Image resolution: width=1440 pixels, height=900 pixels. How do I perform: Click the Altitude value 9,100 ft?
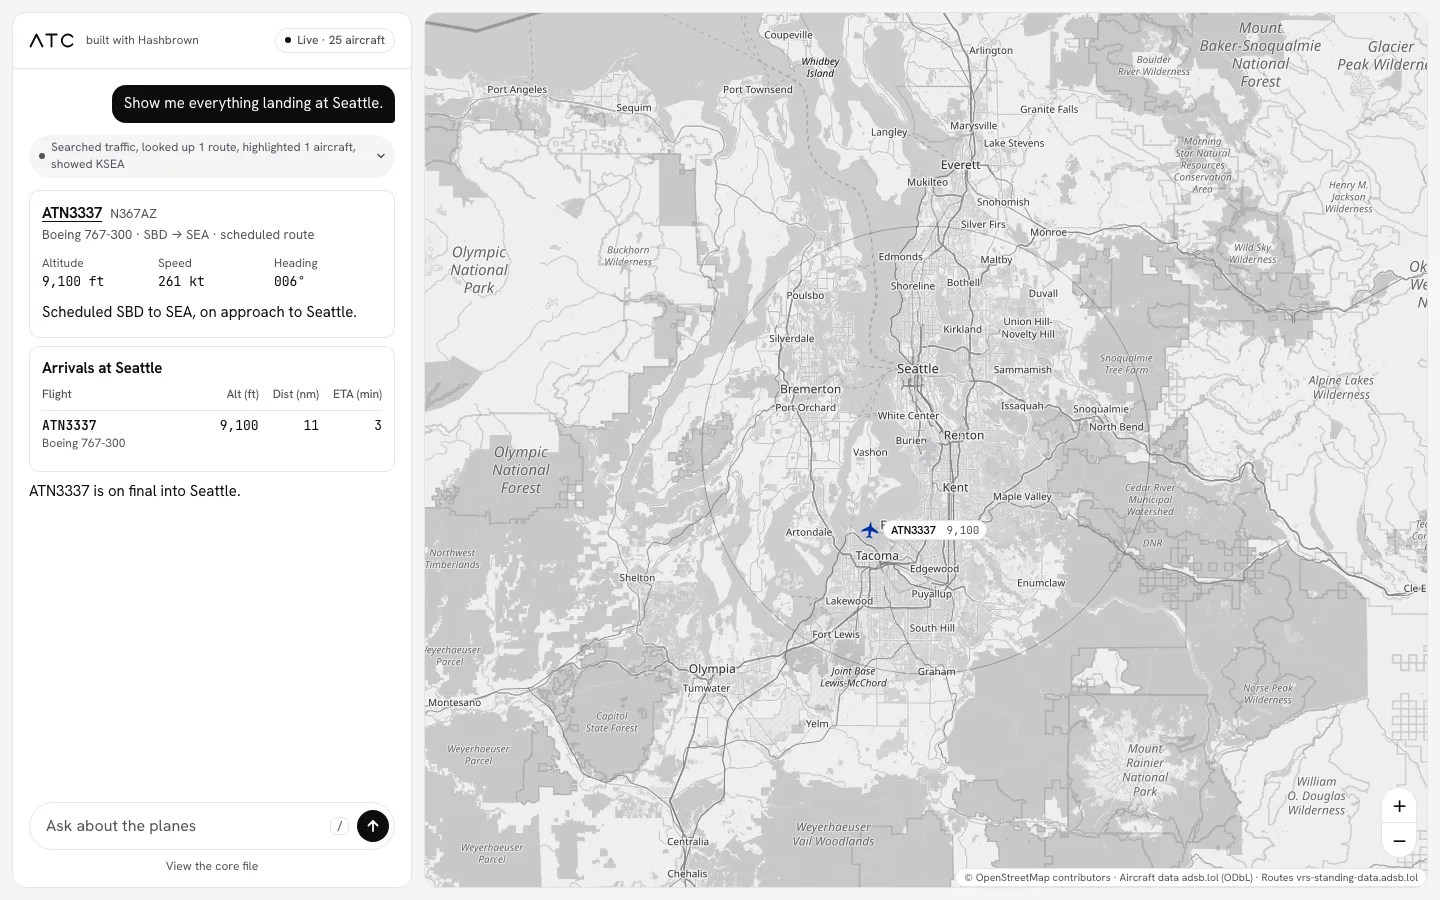[x=73, y=282]
